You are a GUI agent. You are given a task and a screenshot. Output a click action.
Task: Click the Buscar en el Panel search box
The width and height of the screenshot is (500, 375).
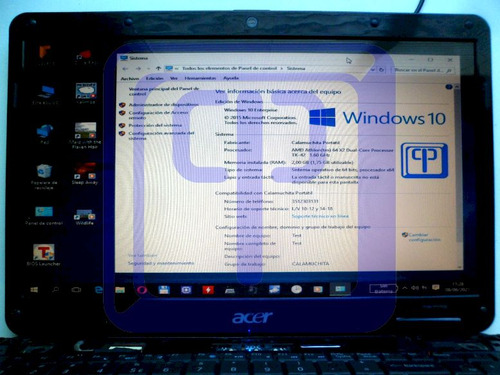423,70
